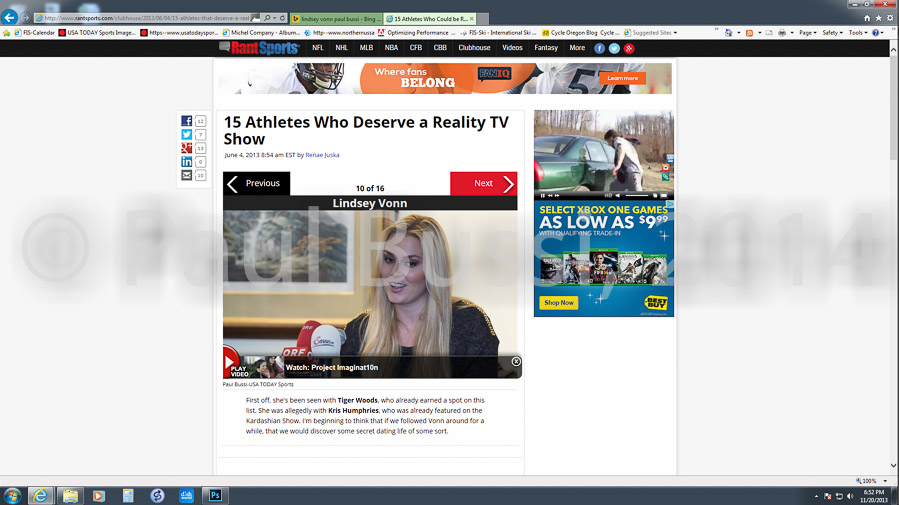The image size is (899, 505).
Task: Toggle HD on the sidebar video
Action: [x=608, y=195]
